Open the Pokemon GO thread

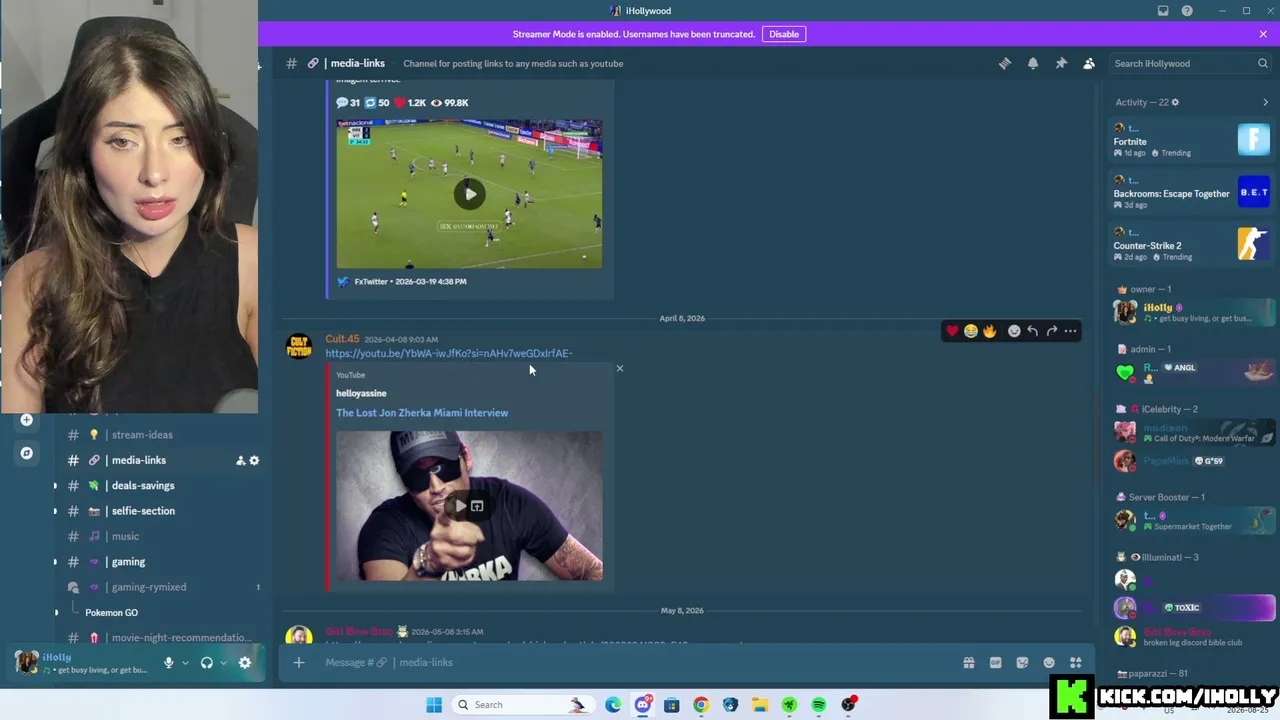111,612
